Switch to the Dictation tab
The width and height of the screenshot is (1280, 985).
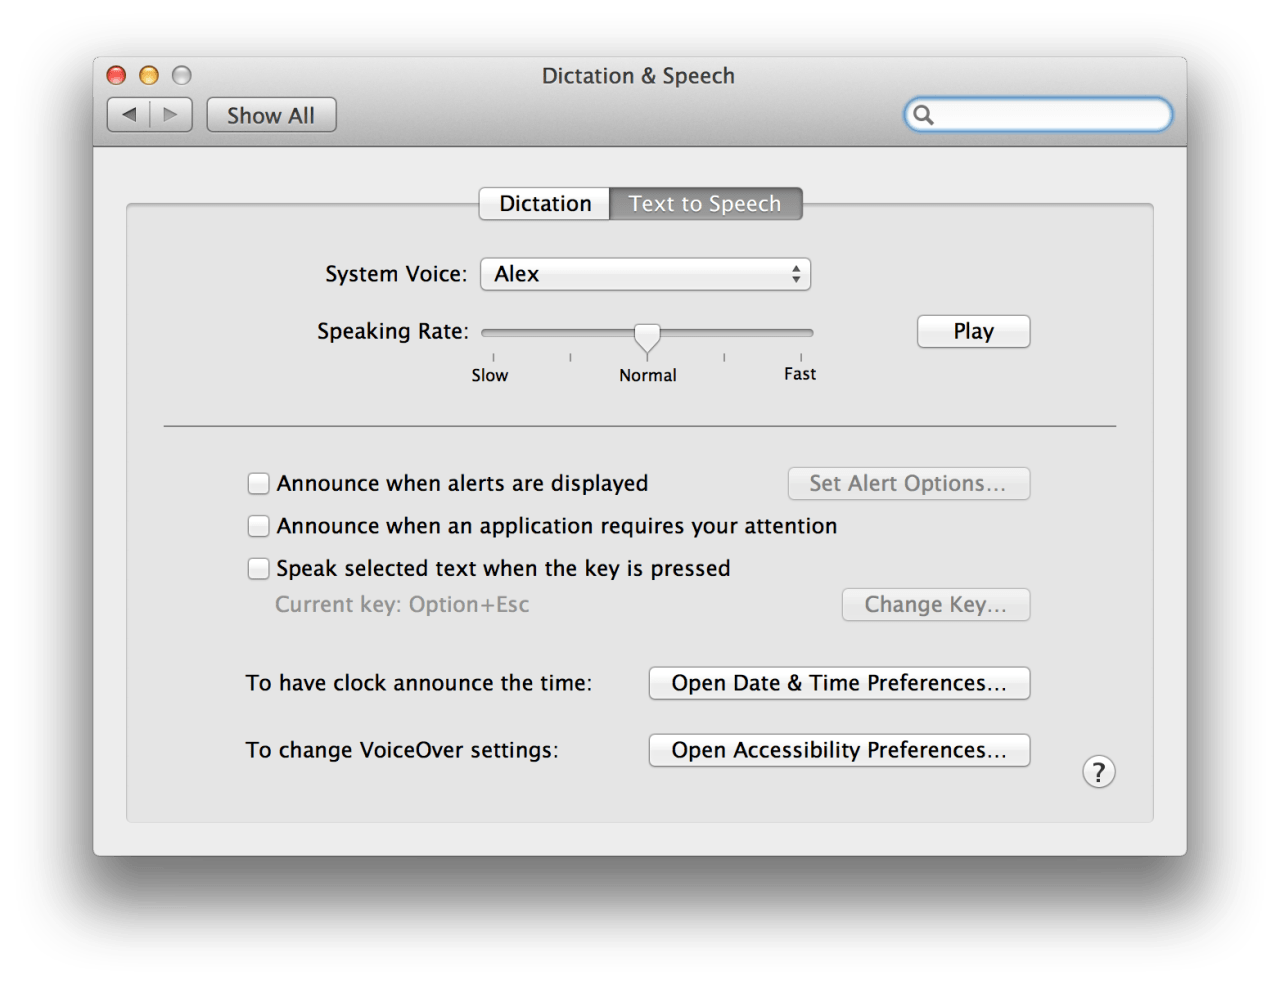tap(545, 204)
